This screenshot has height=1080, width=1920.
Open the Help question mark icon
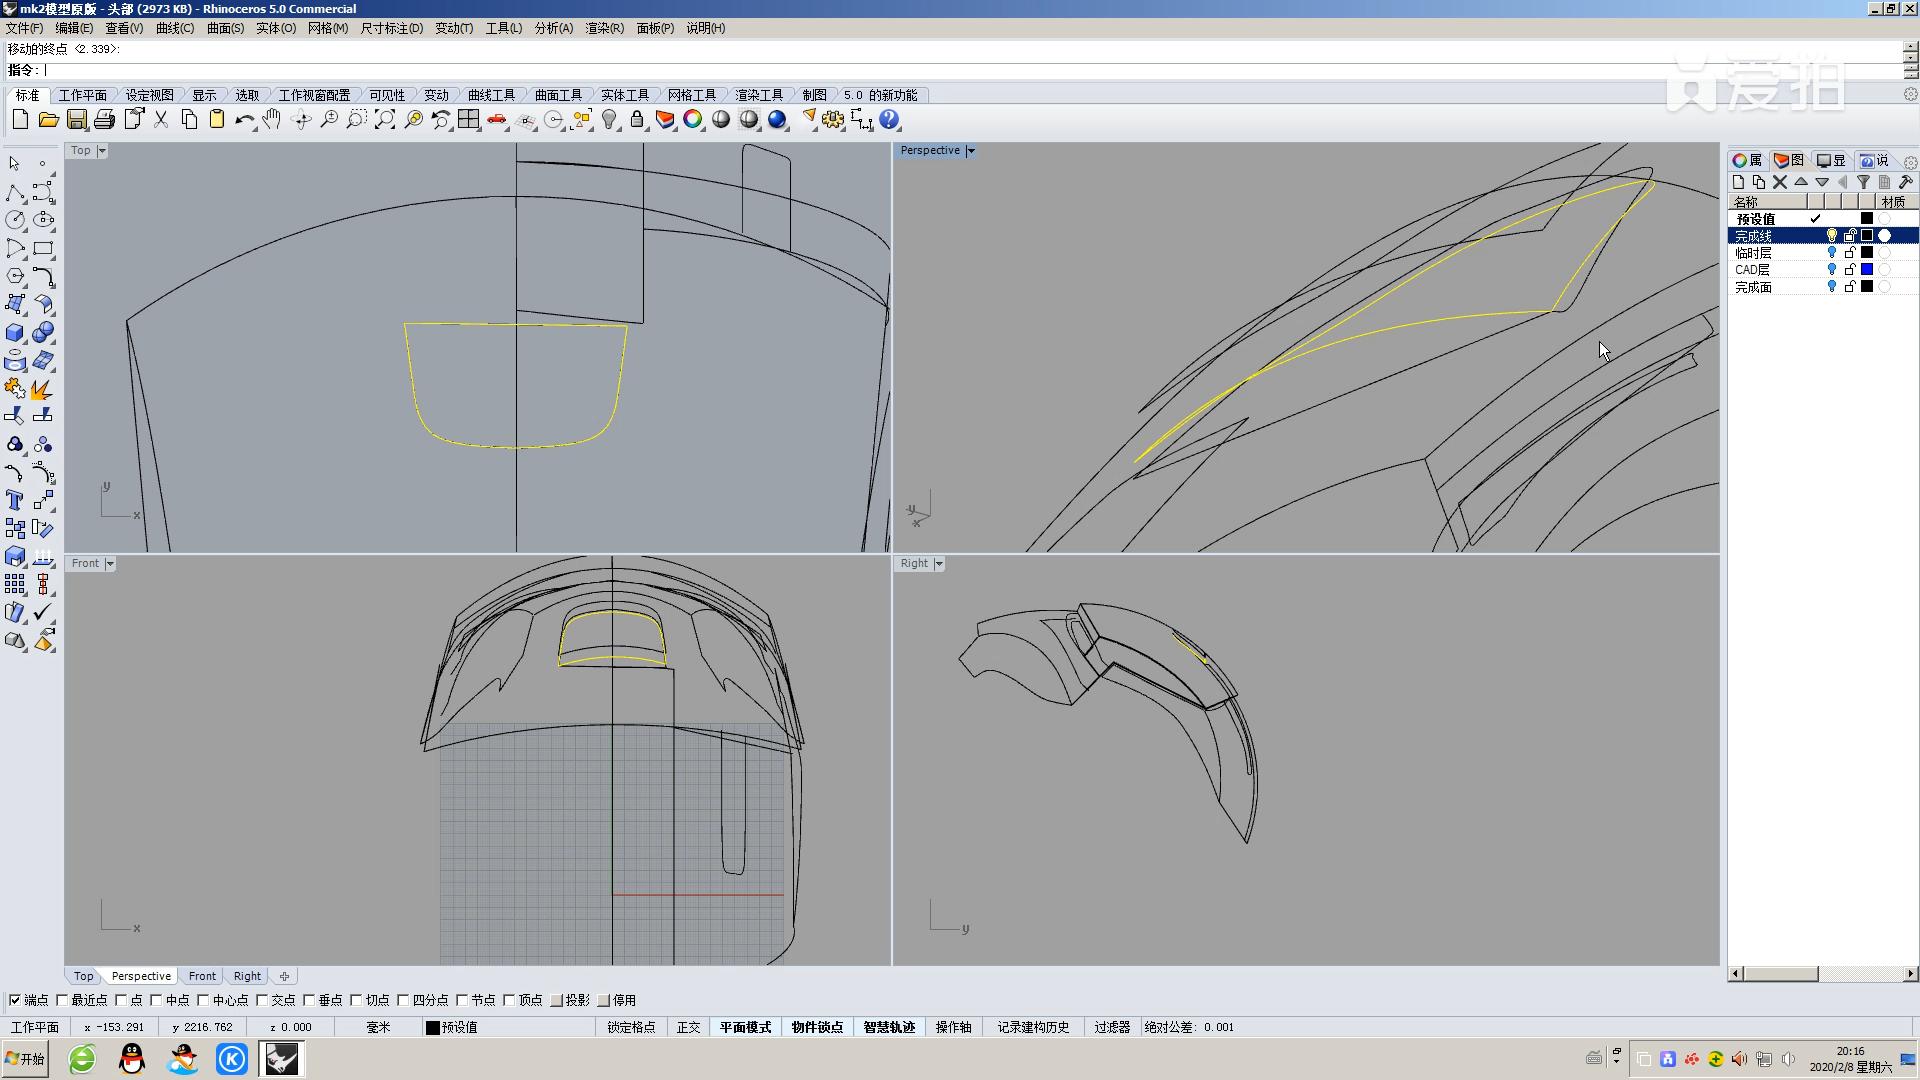pos(889,120)
